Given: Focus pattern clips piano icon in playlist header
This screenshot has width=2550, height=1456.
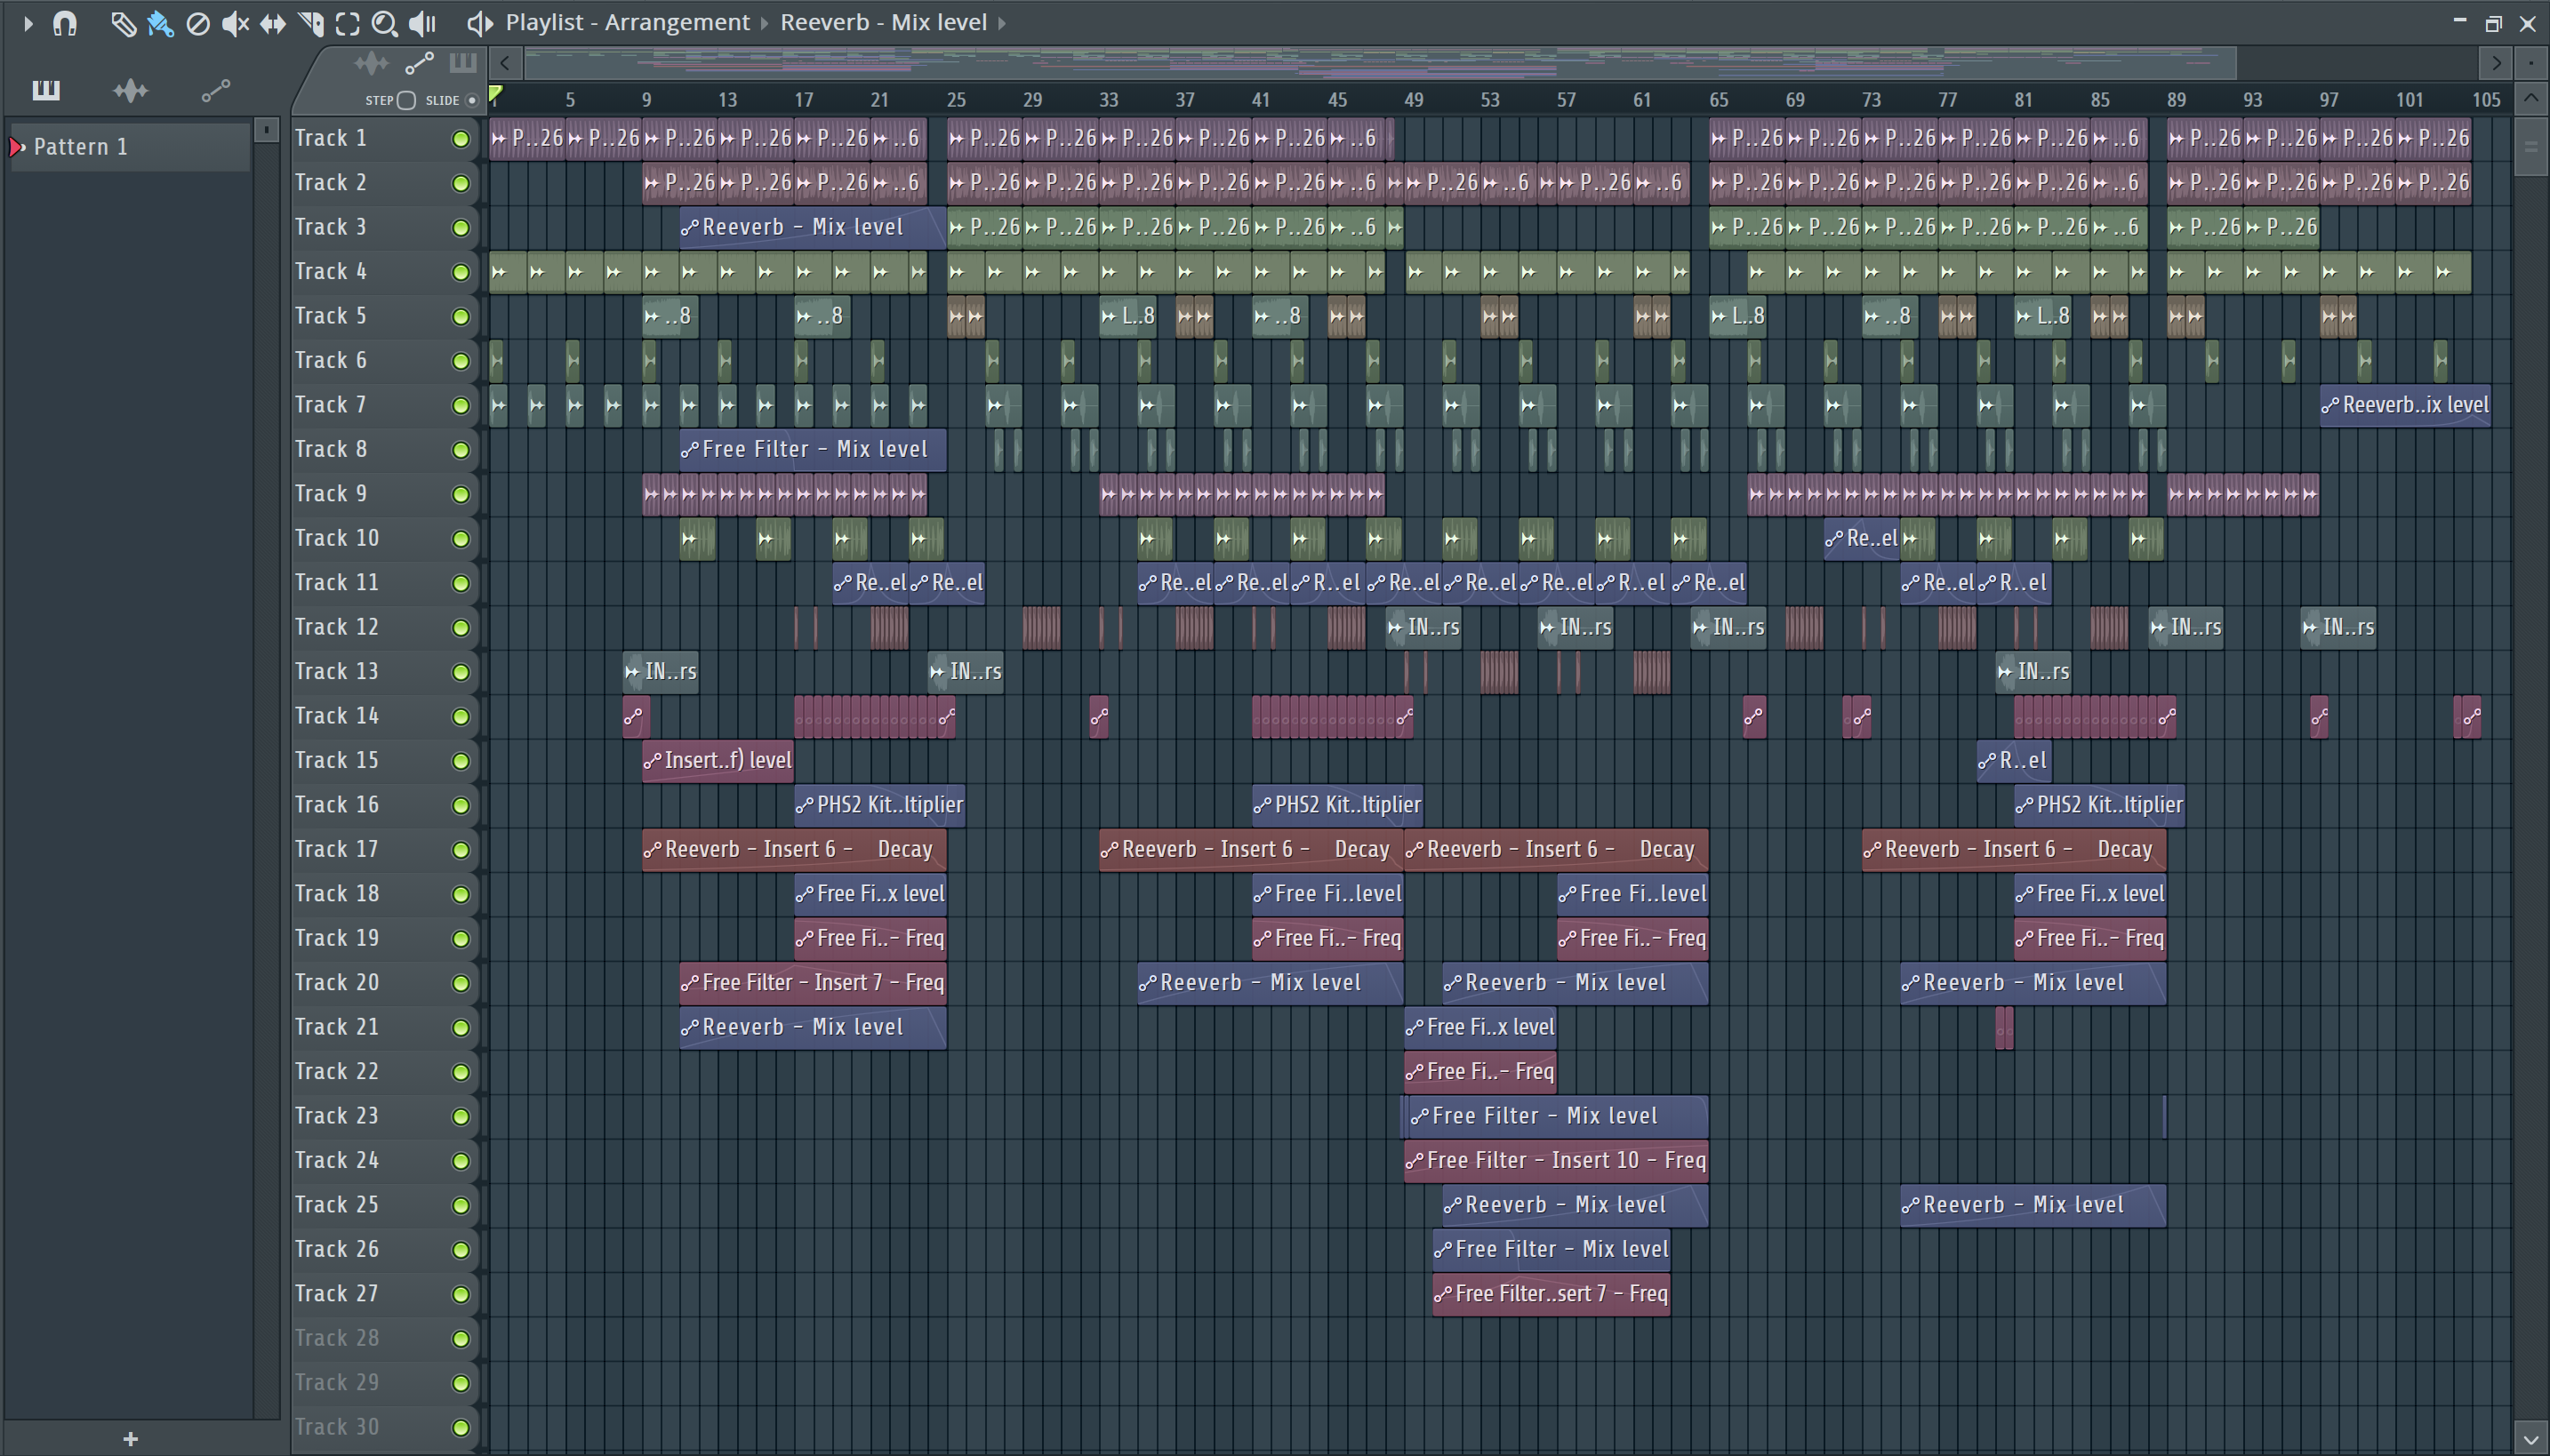Looking at the screenshot, I should tap(463, 63).
